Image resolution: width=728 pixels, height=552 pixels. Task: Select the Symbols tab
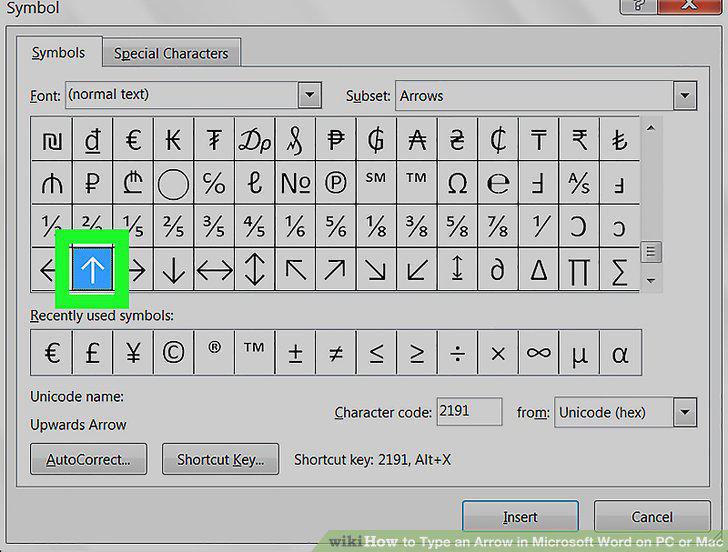coord(58,52)
